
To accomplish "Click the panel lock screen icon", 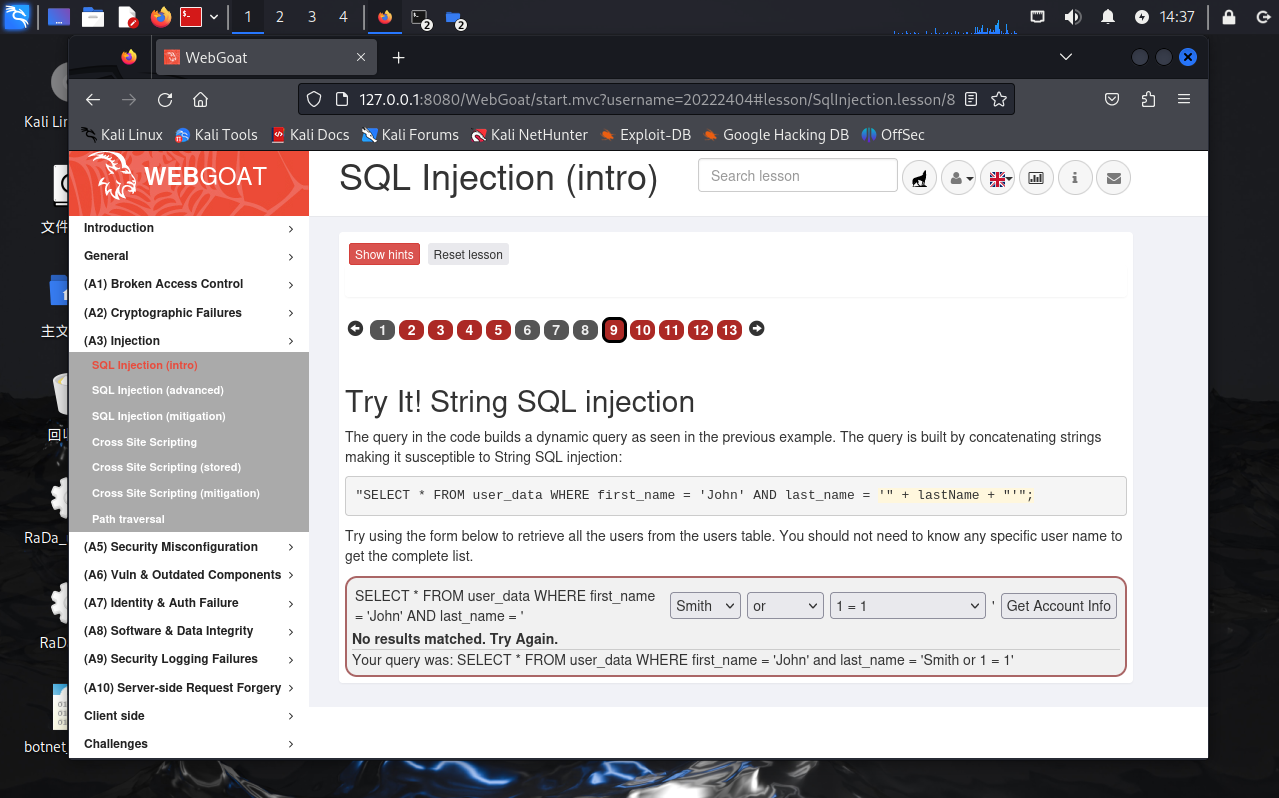I will click(1229, 17).
